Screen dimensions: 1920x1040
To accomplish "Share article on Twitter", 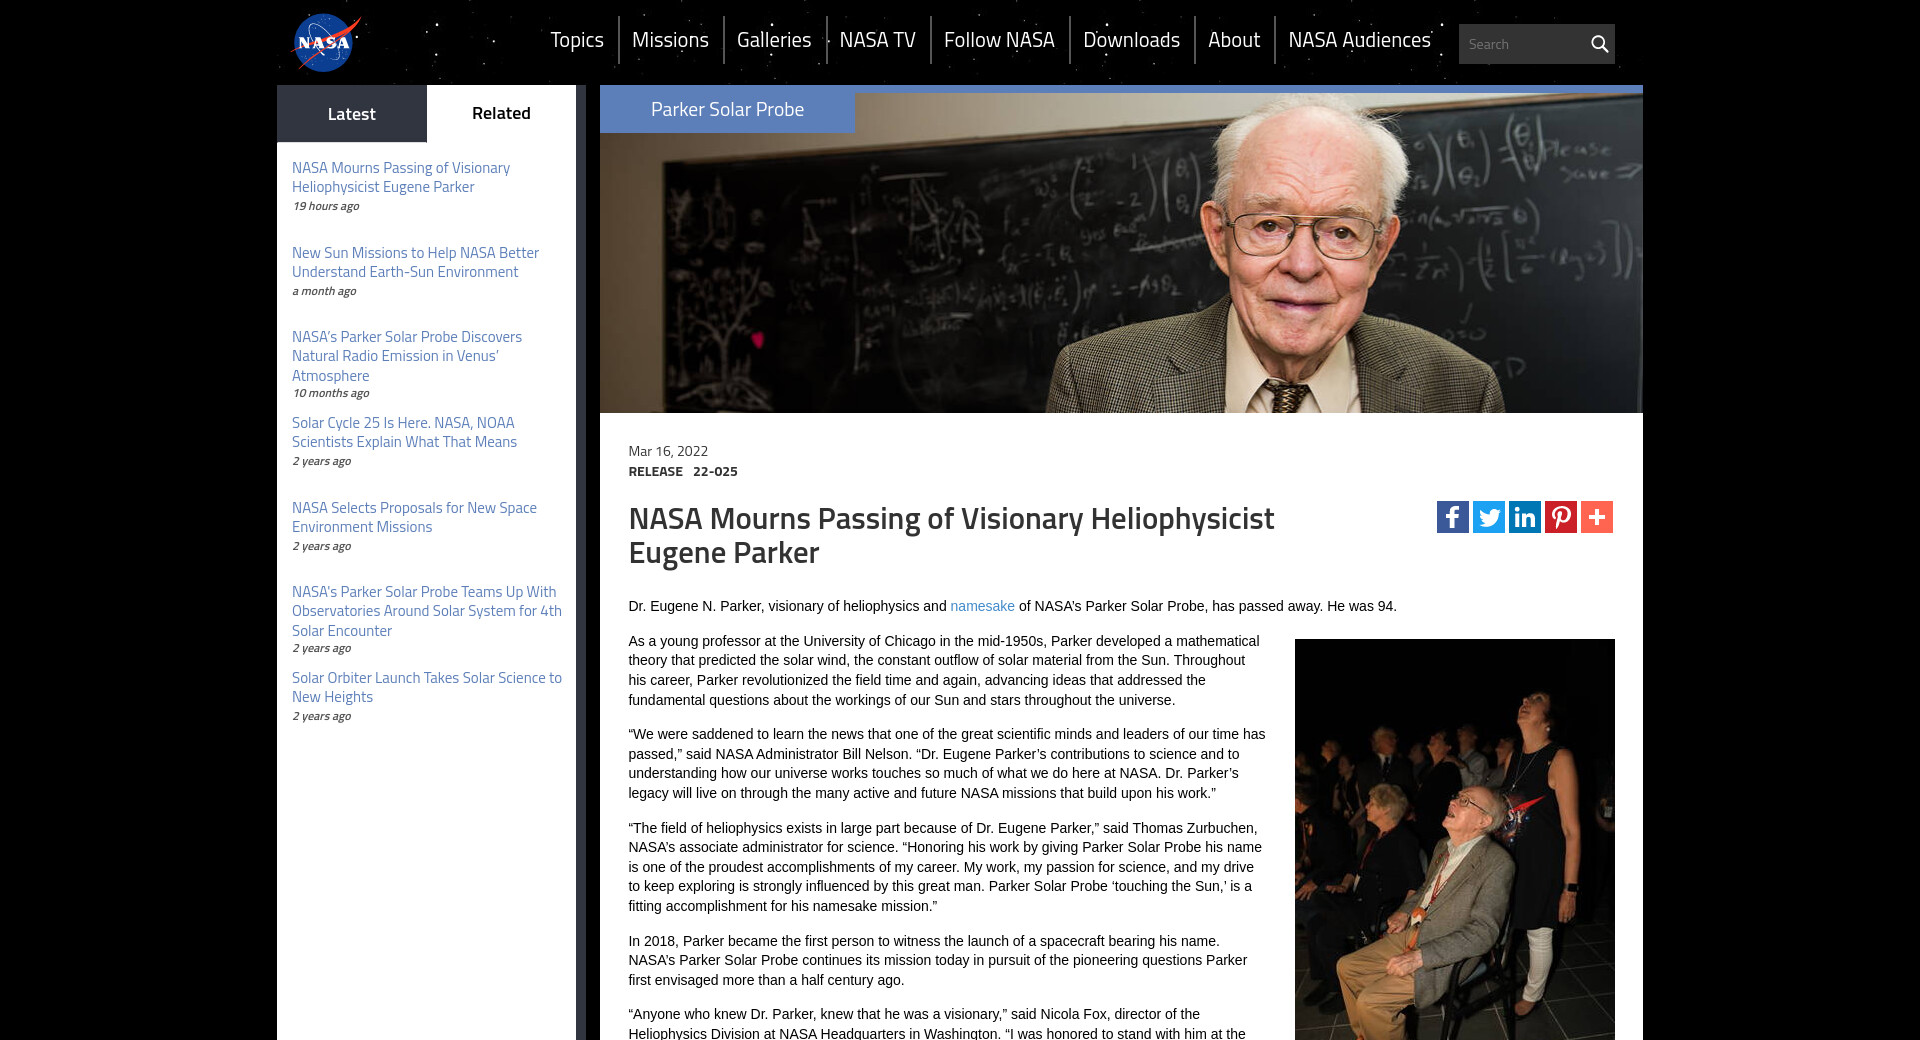I will tap(1488, 517).
